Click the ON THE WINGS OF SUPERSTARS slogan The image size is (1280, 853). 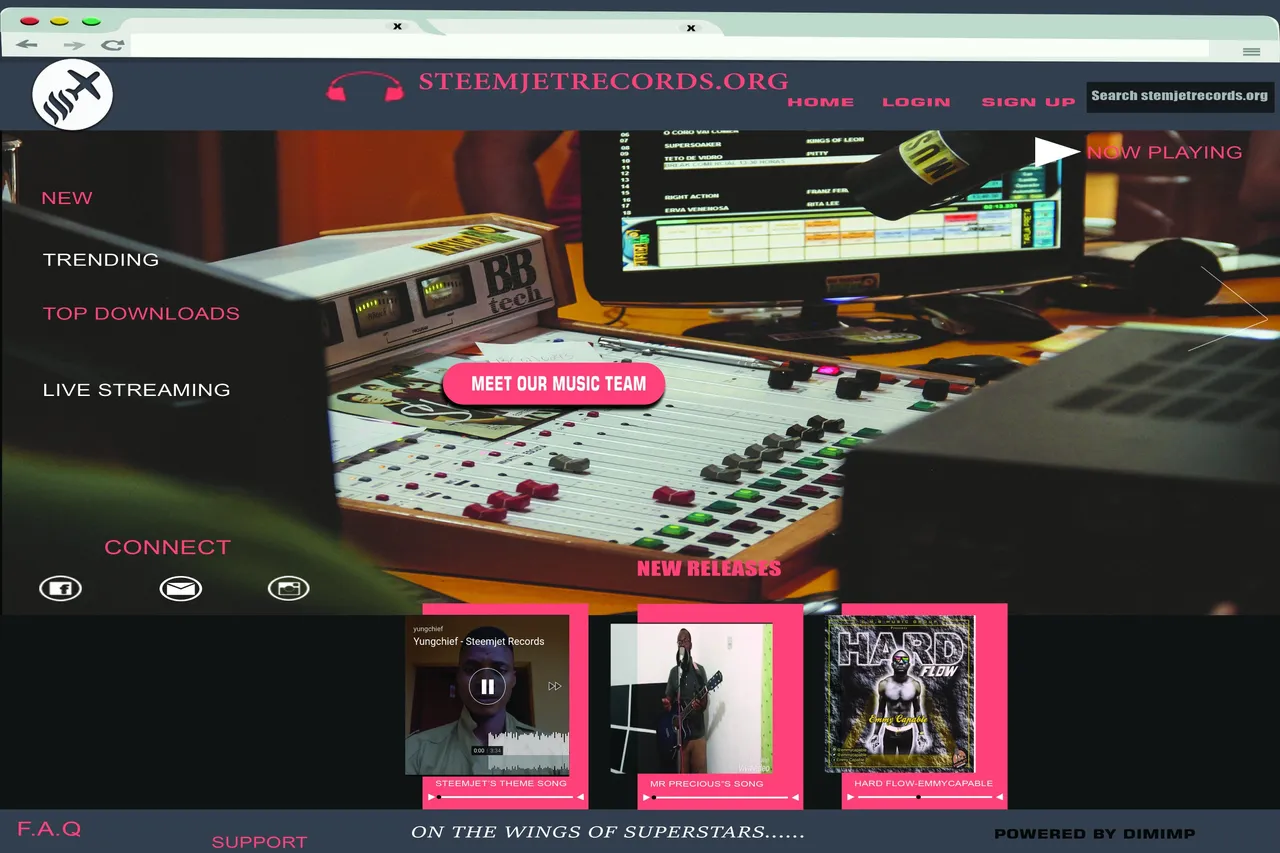608,832
